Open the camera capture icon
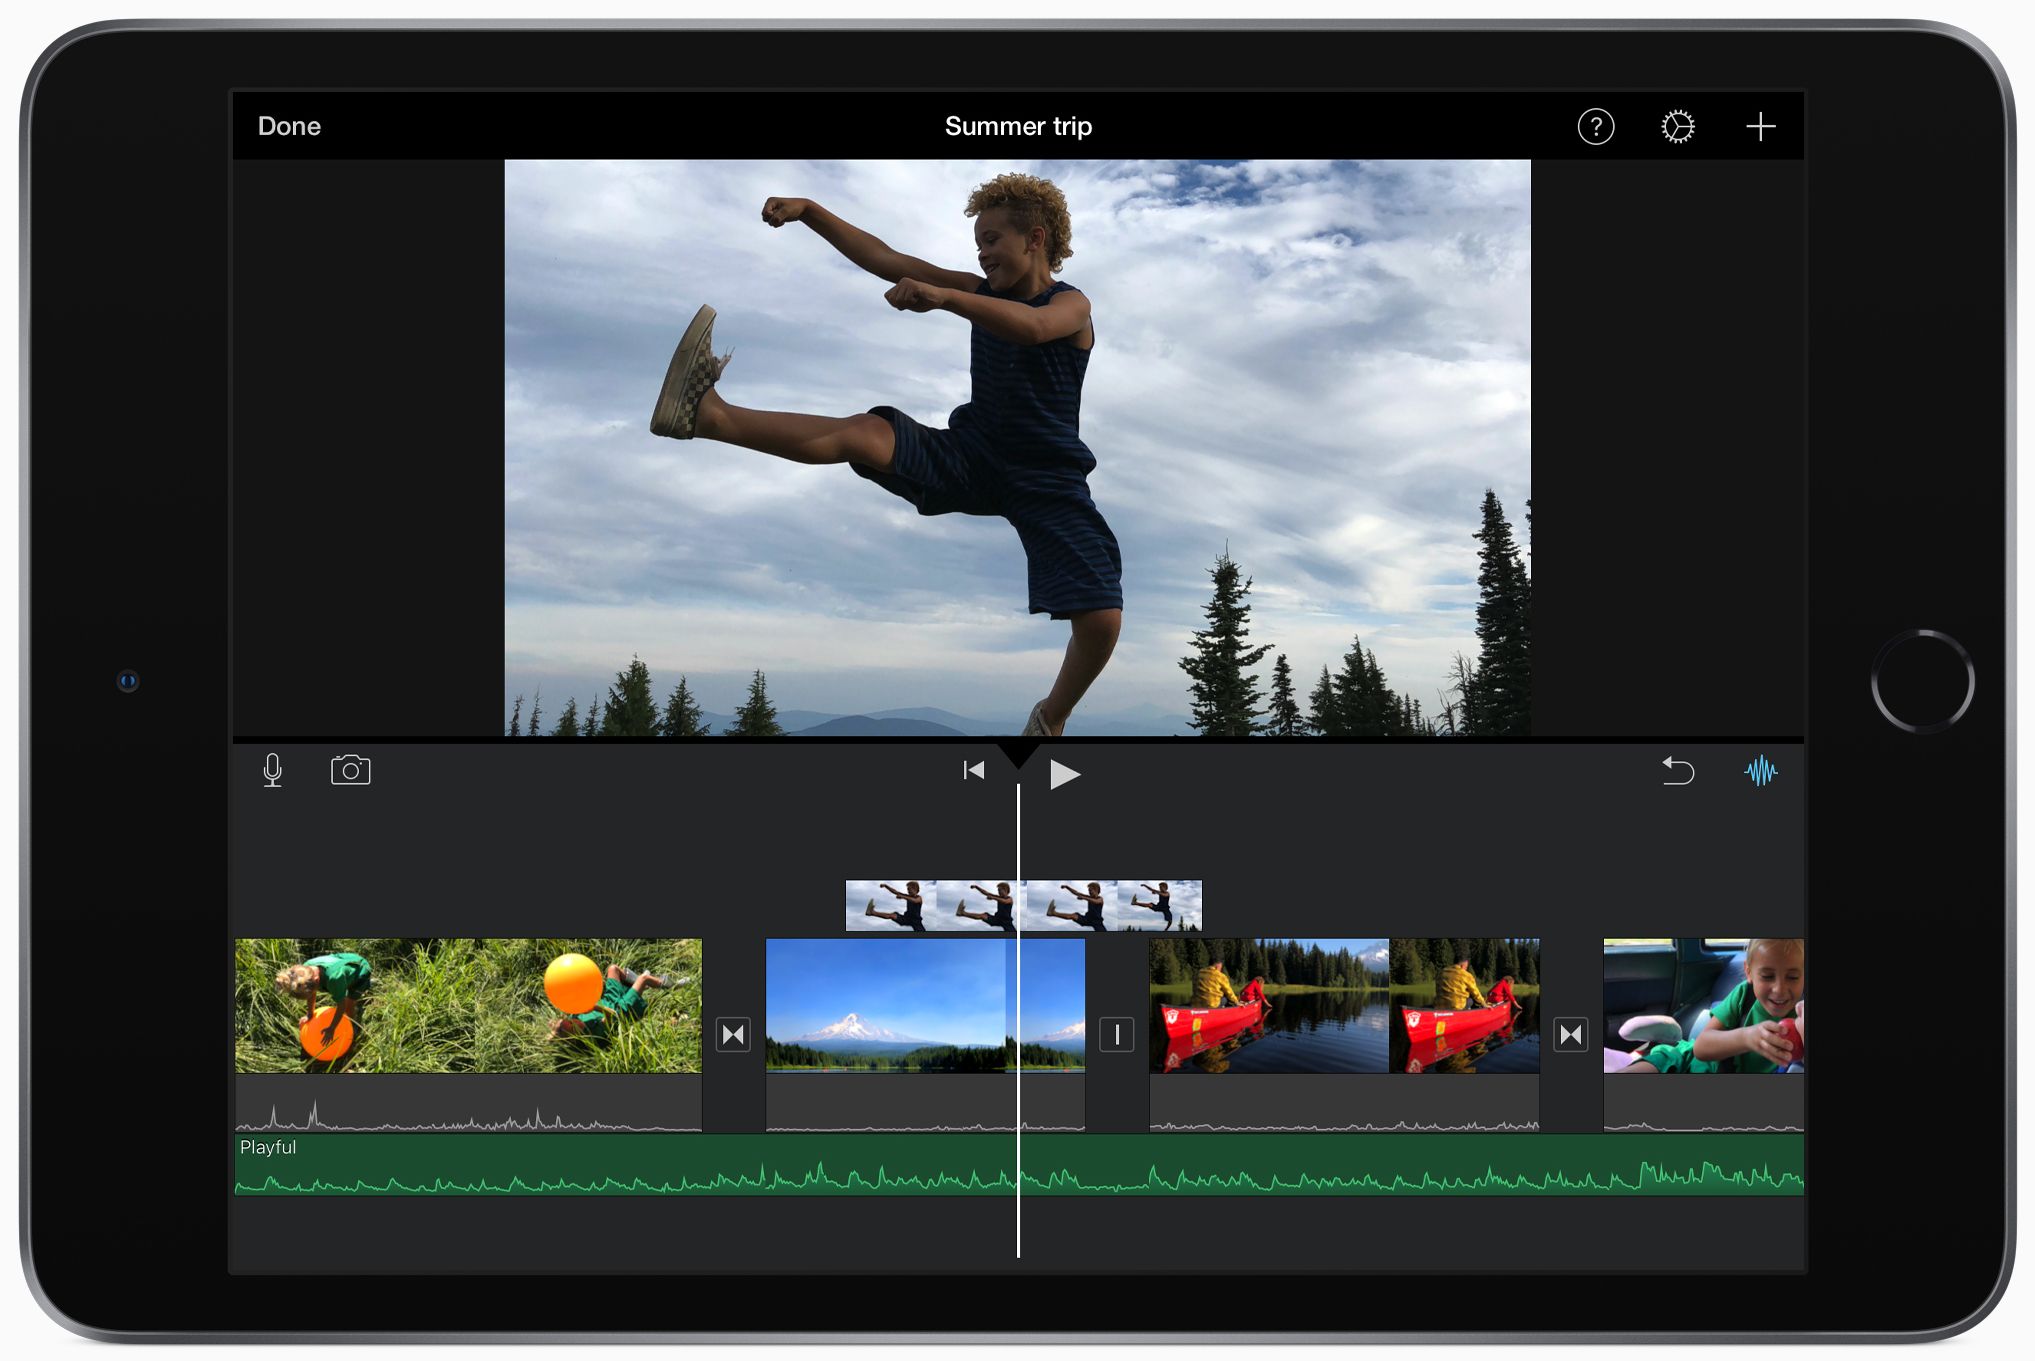Image resolution: width=2035 pixels, height=1361 pixels. [350, 770]
